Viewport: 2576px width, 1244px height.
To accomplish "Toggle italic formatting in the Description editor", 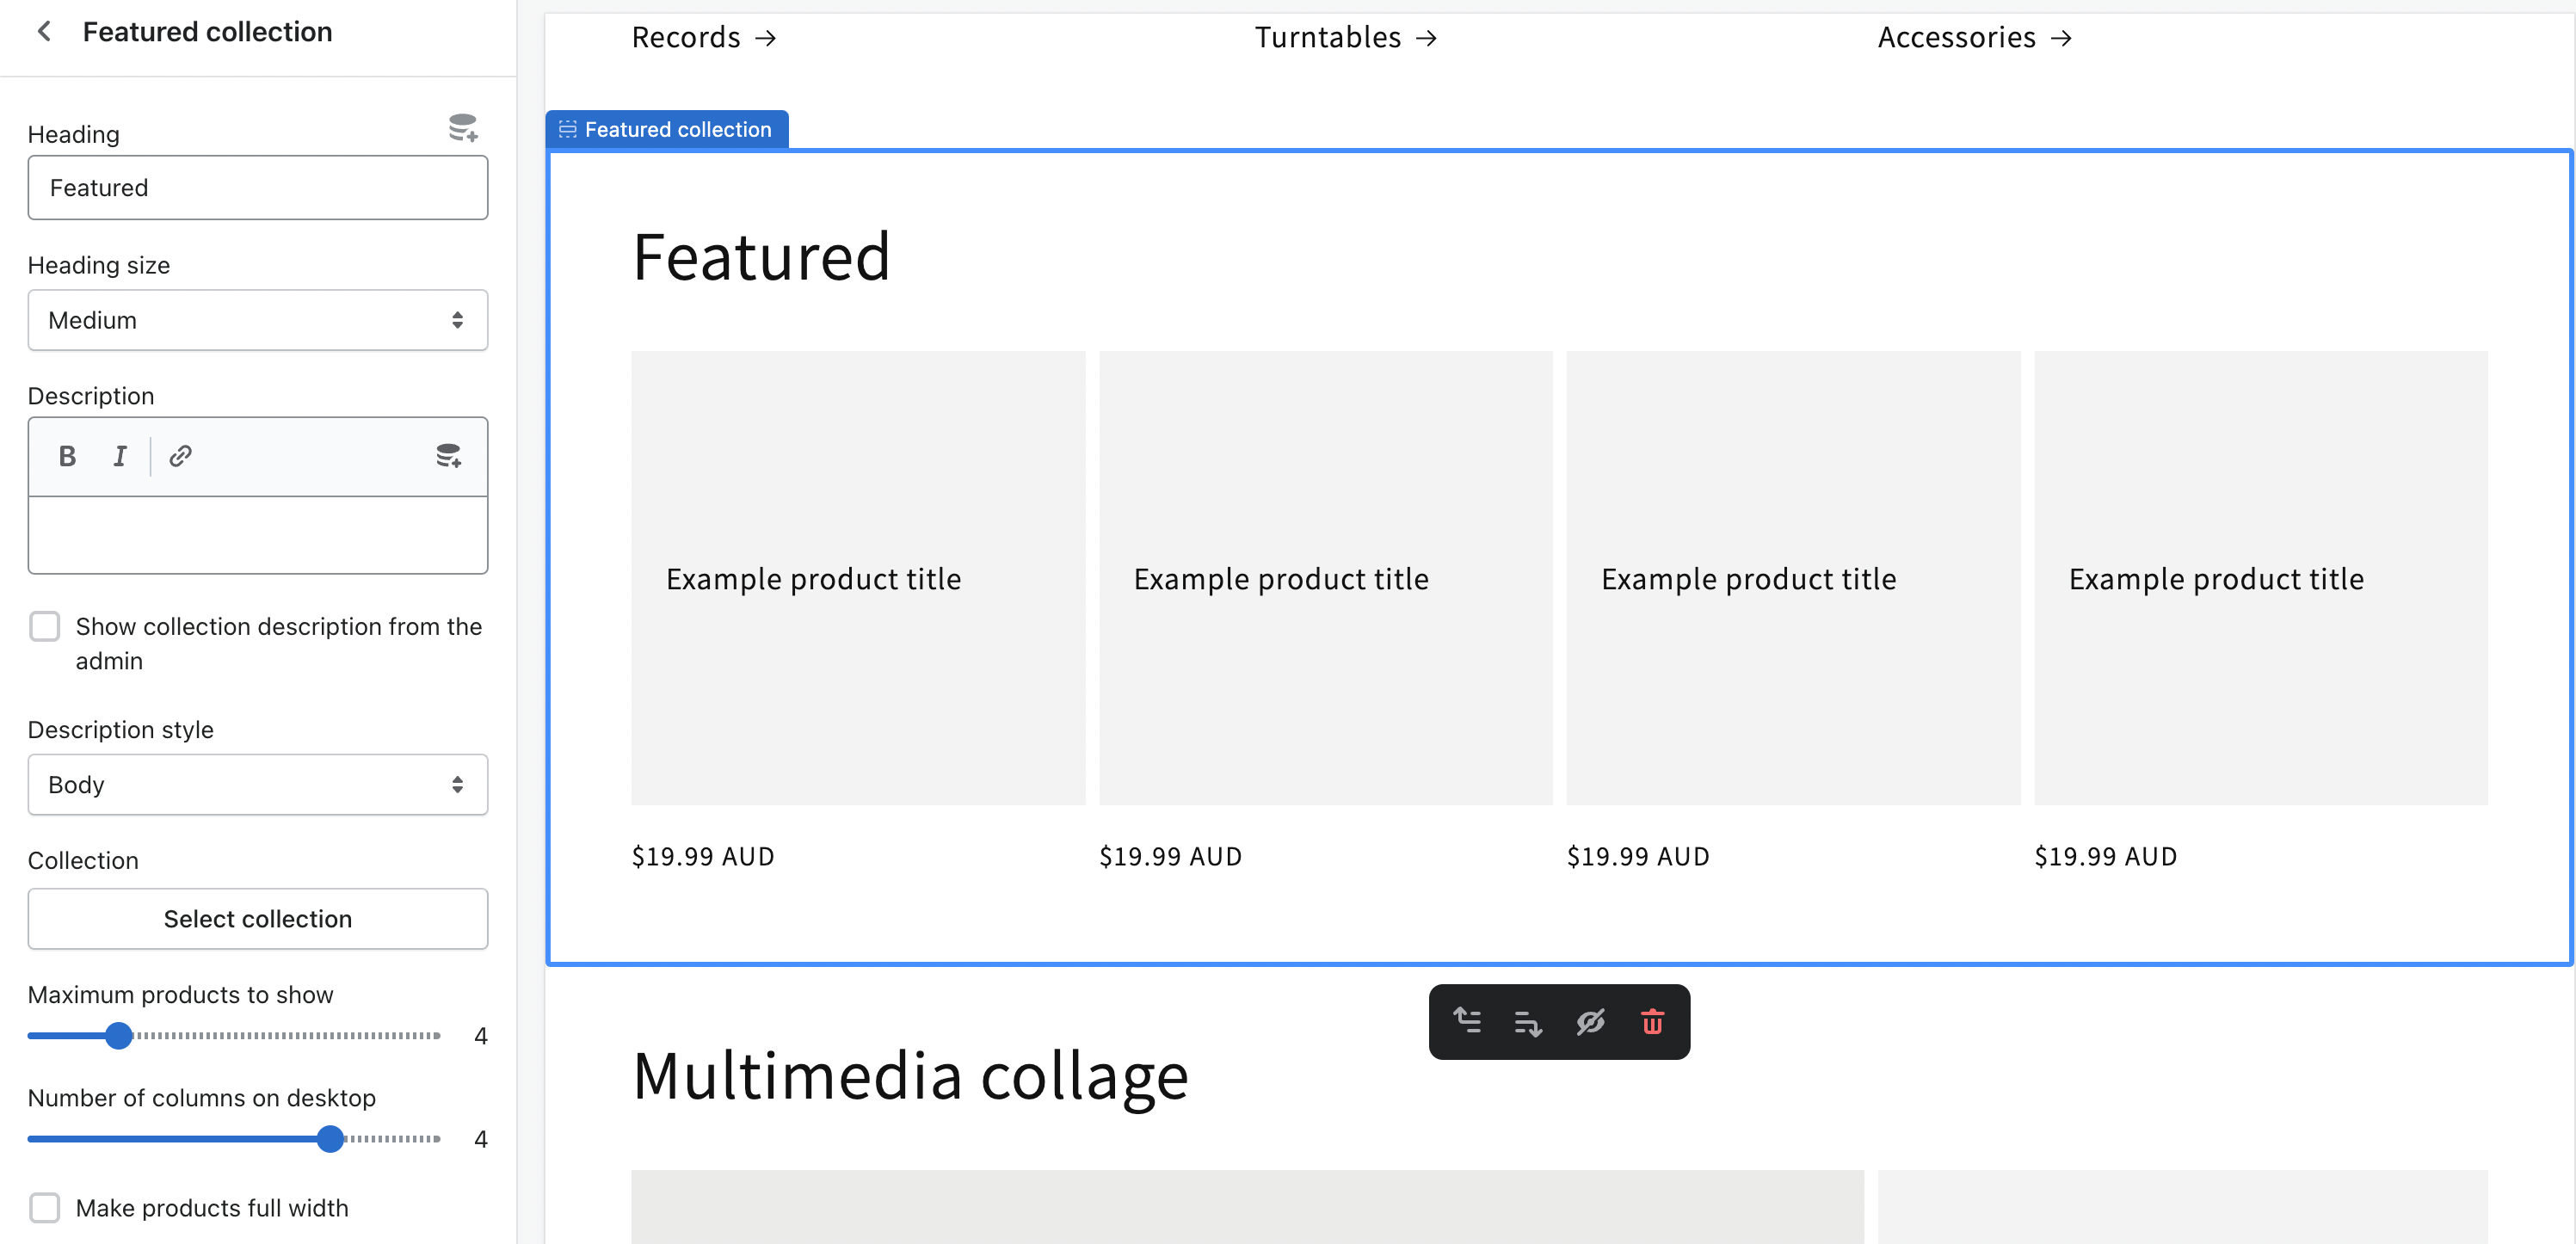I will tap(120, 456).
